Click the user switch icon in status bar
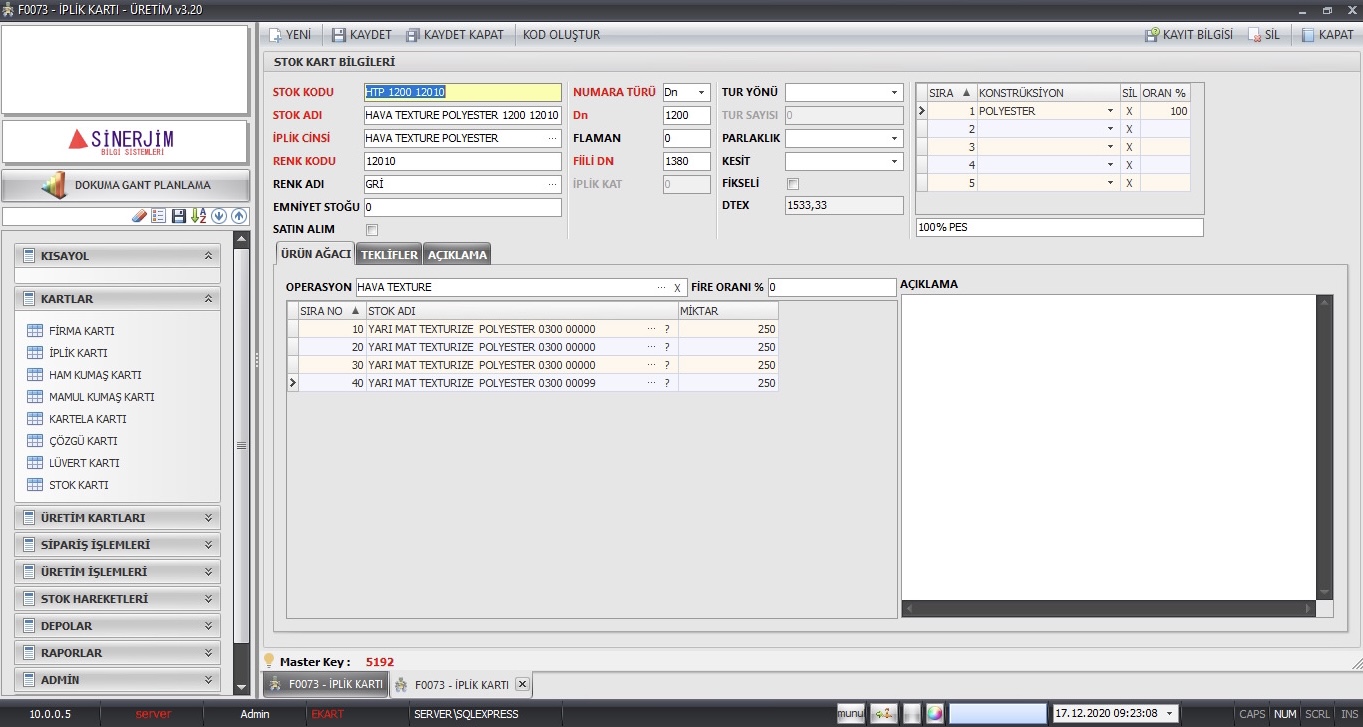Screen dimensions: 1363x727 tap(883, 714)
